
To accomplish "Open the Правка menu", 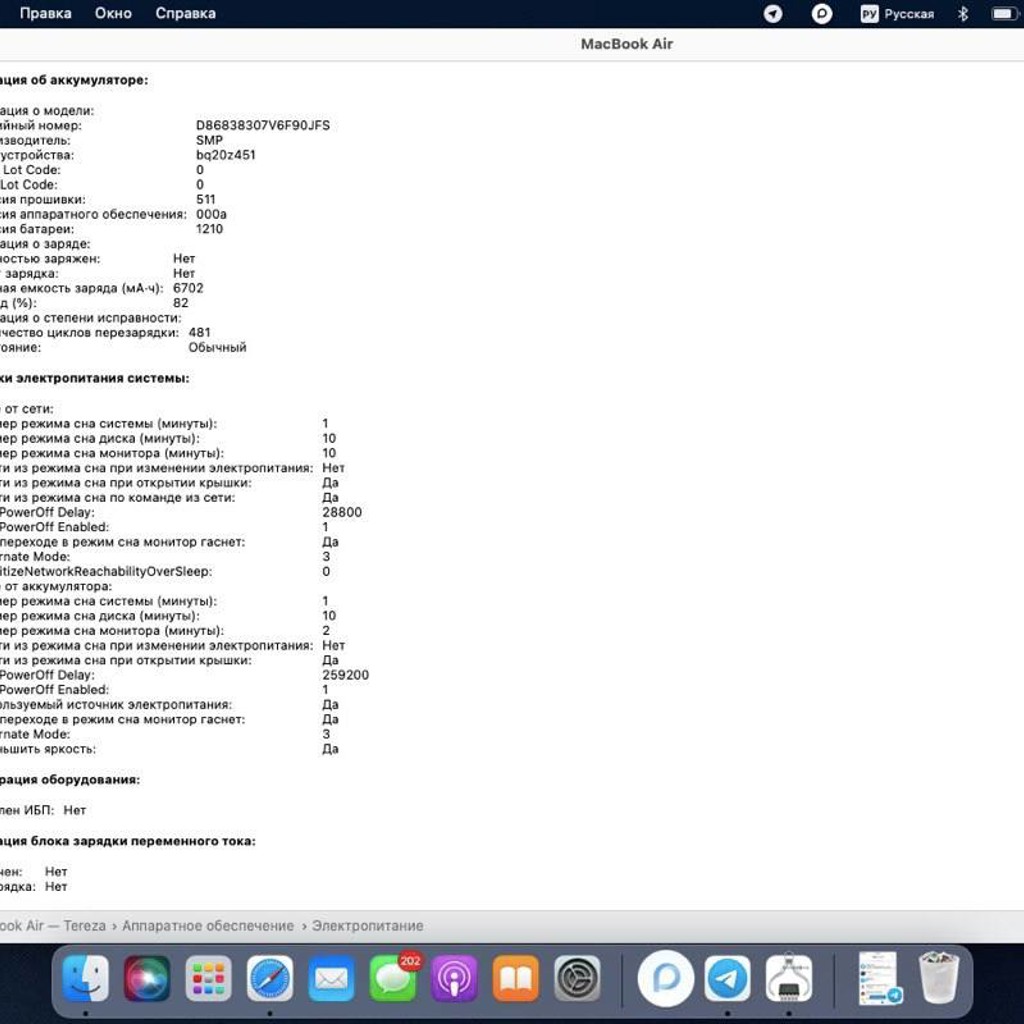I will [x=46, y=13].
